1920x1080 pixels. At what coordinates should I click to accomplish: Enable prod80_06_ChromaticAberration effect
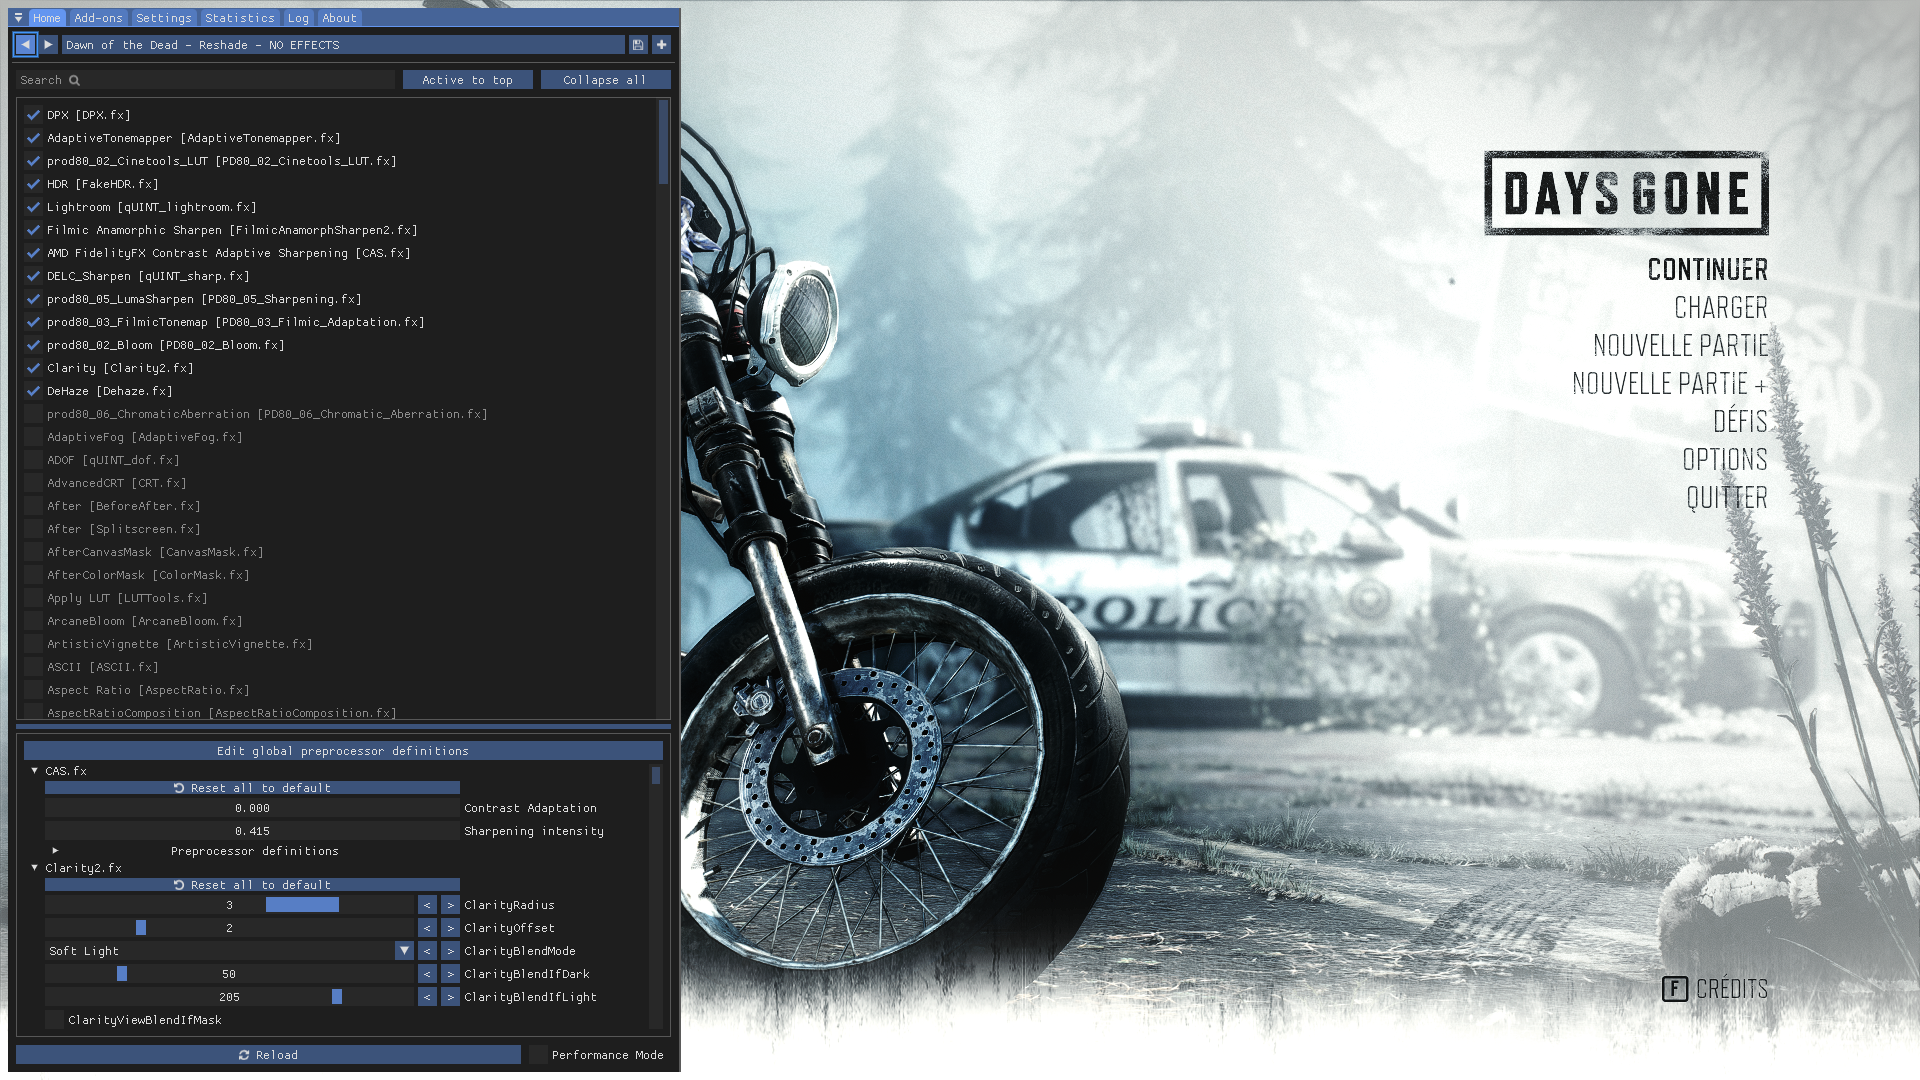[x=33, y=414]
